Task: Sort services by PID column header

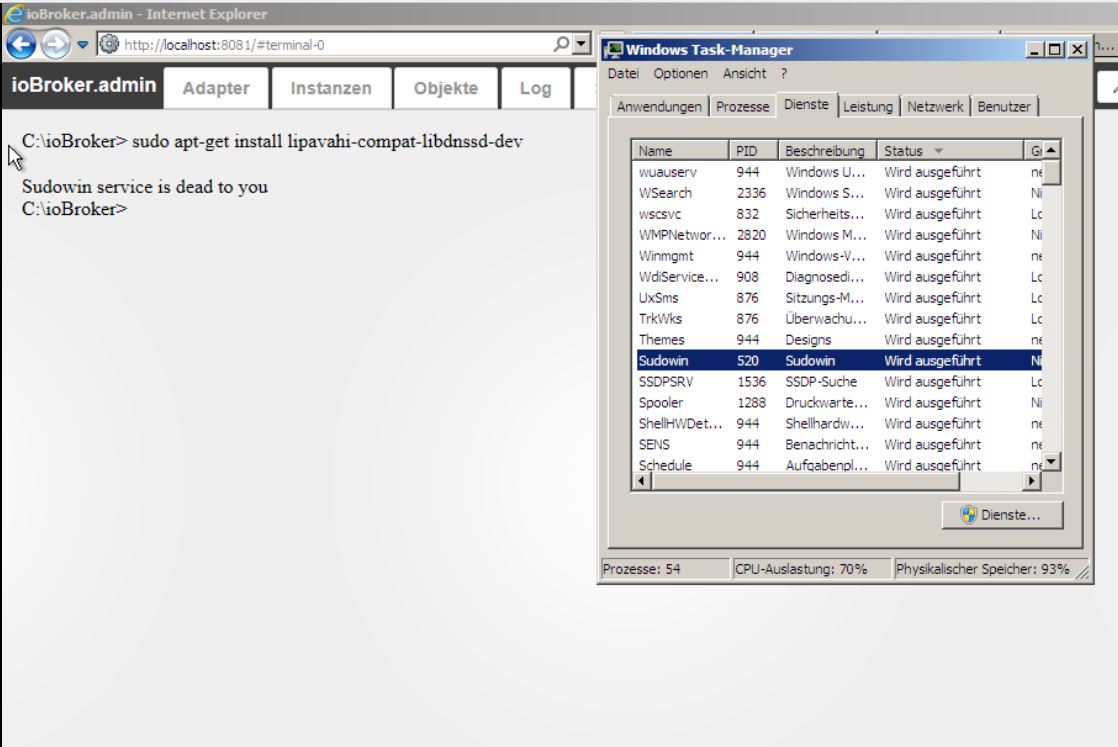Action: 754,150
